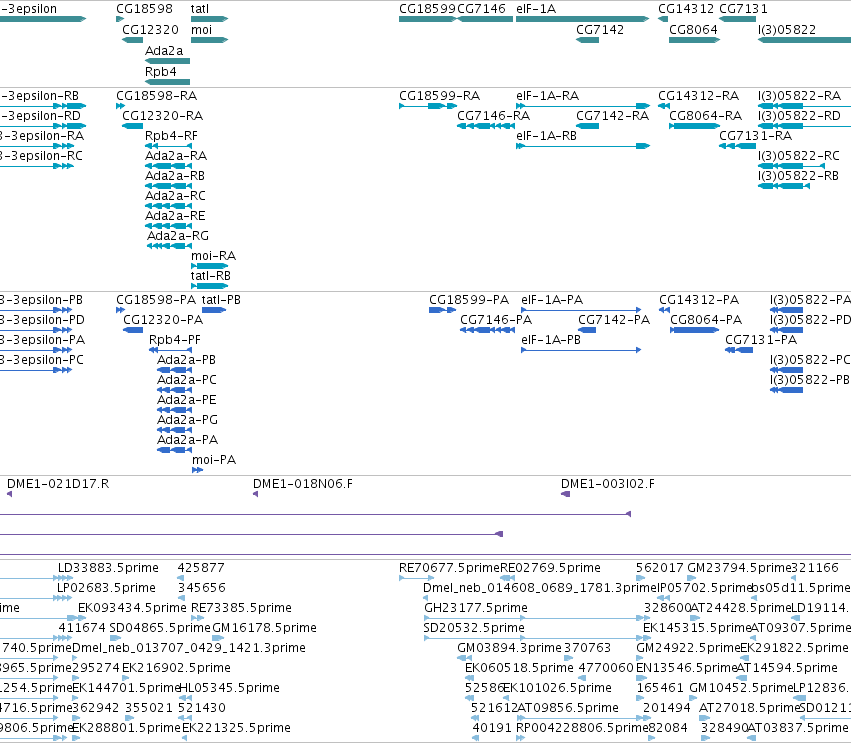Select the RE70677.5prime EST label

[449, 568]
